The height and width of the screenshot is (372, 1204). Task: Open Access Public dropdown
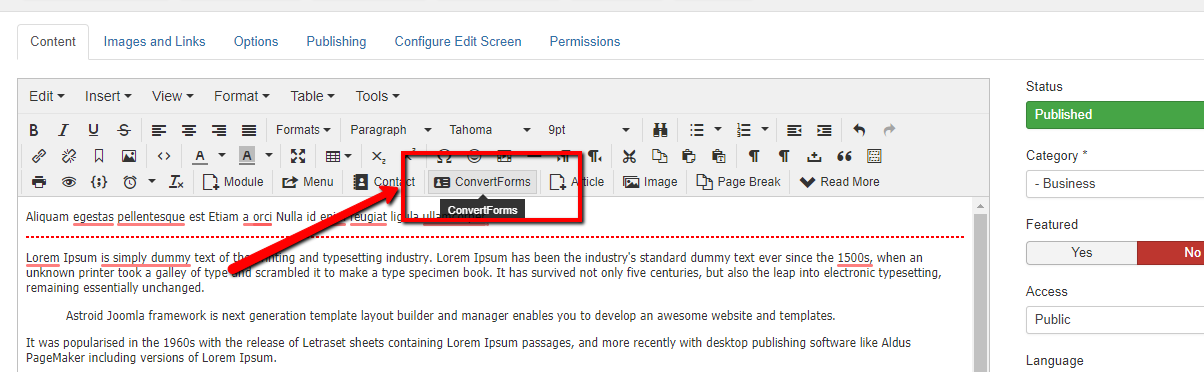coord(1115,319)
